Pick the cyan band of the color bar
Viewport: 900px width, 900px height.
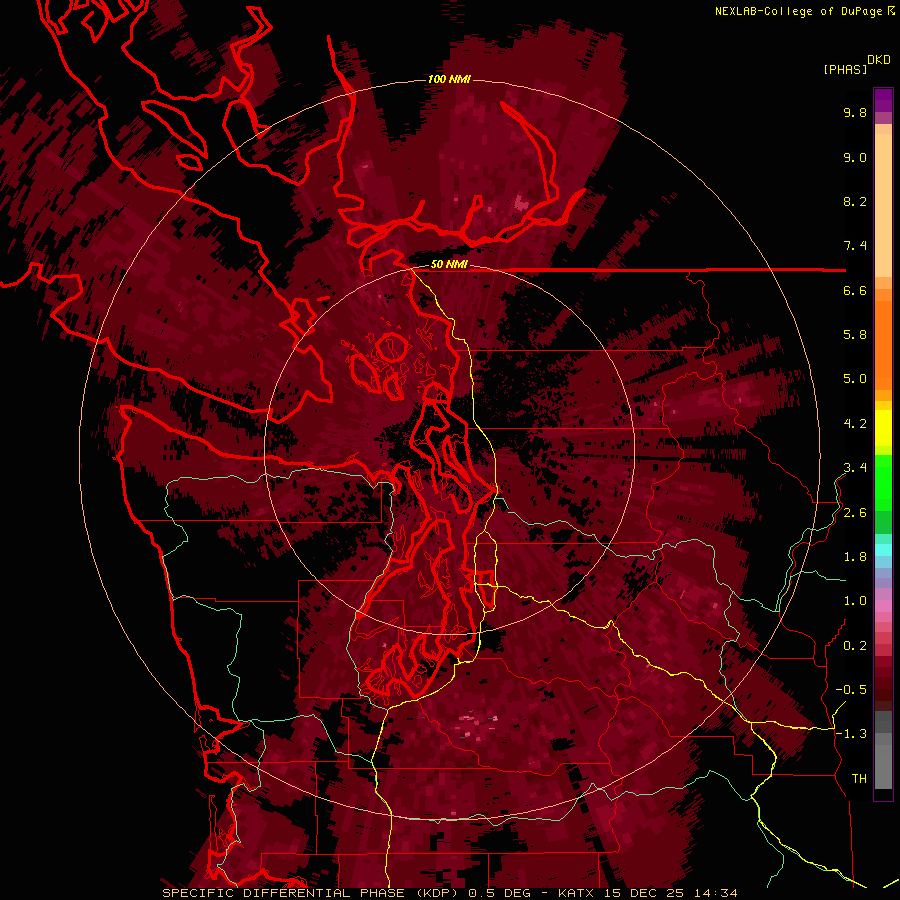pyautogui.click(x=883, y=549)
